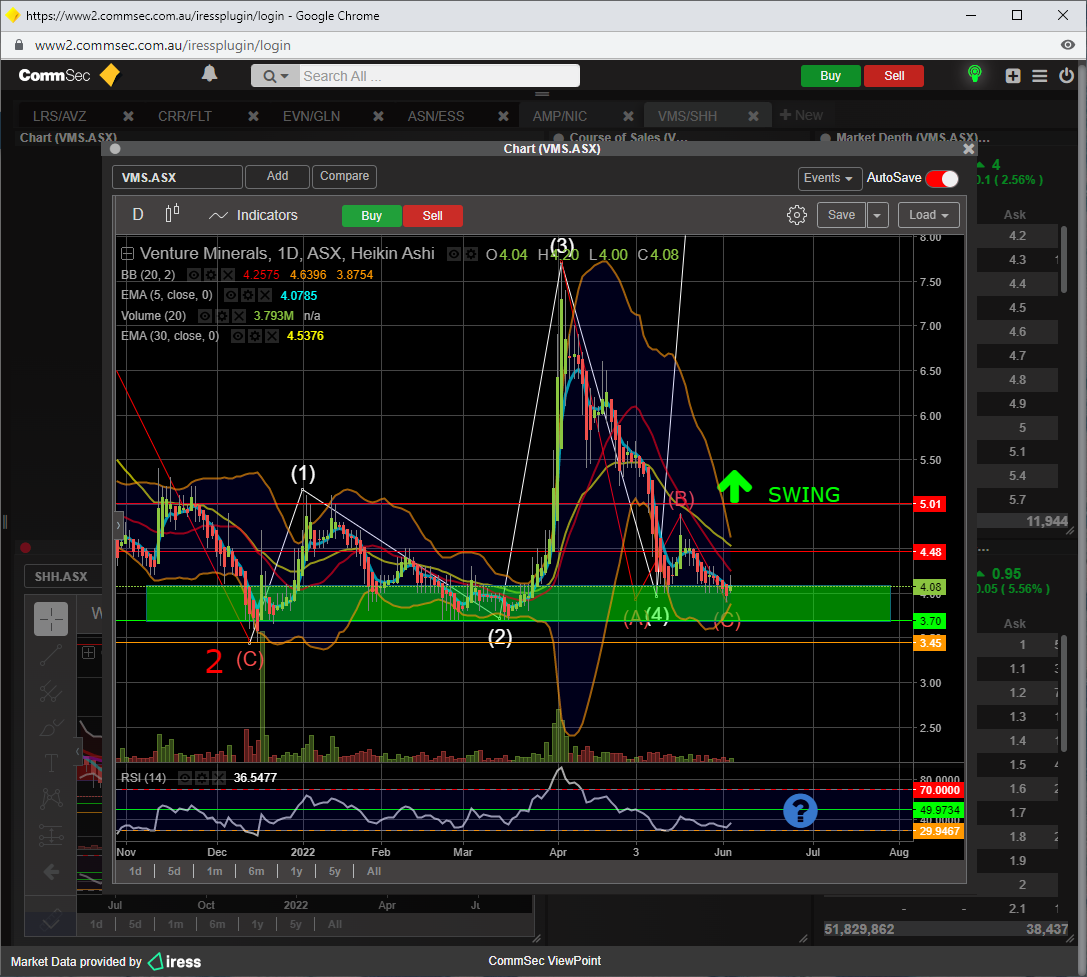This screenshot has height=977, width=1087.
Task: Click the blue help question mark
Action: tap(800, 811)
